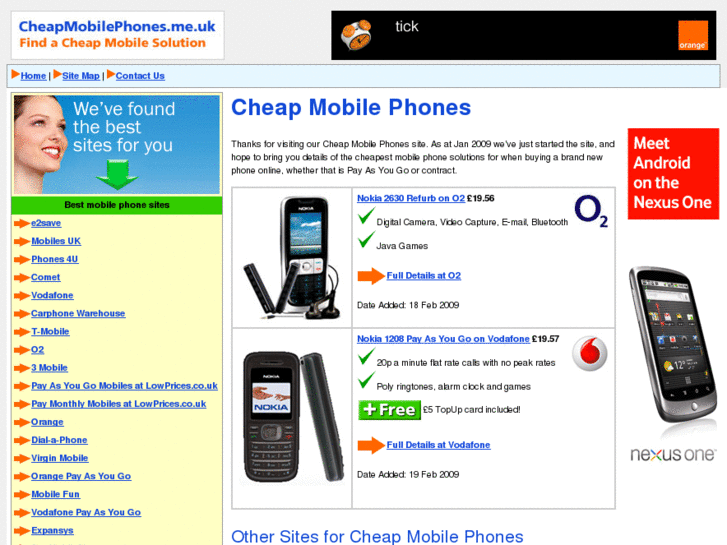Image resolution: width=727 pixels, height=545 pixels.
Task: Click the green +Free badge
Action: point(389,410)
